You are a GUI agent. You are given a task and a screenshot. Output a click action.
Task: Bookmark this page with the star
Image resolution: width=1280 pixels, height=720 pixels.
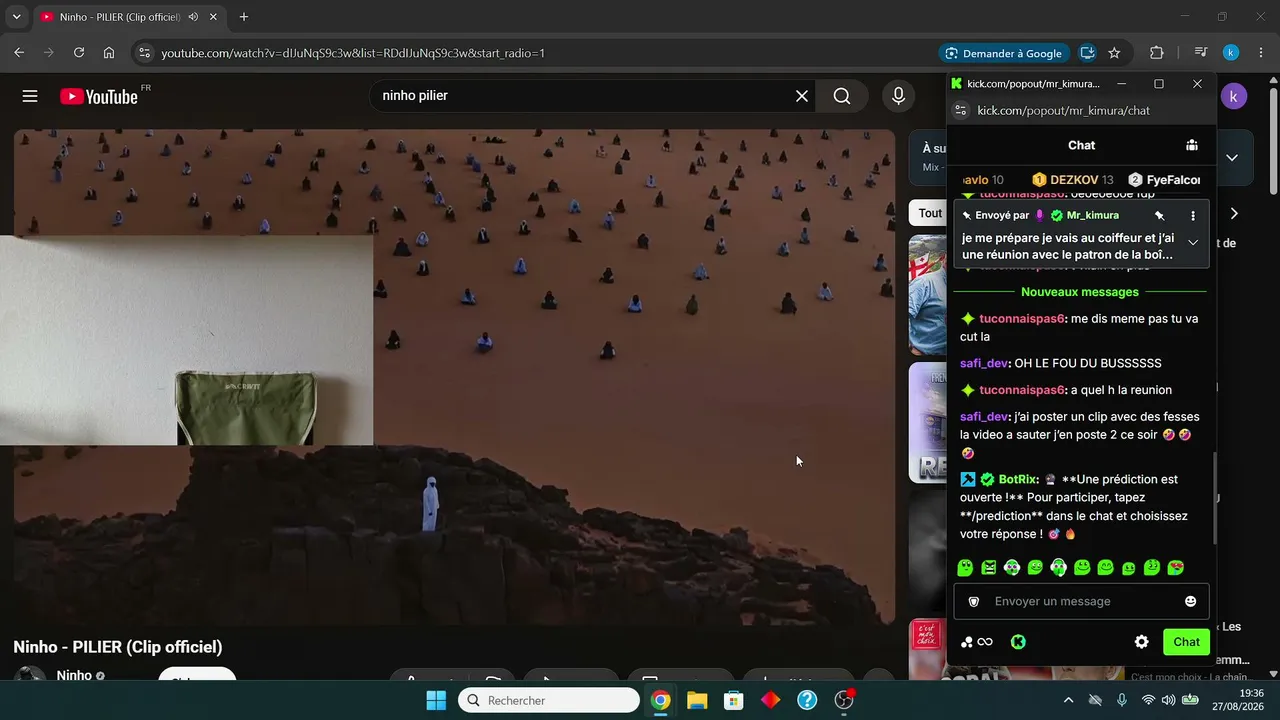(1114, 53)
